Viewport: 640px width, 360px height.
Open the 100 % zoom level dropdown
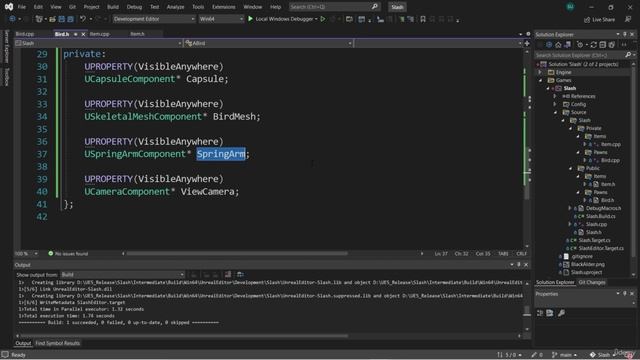pyautogui.click(x=26, y=254)
